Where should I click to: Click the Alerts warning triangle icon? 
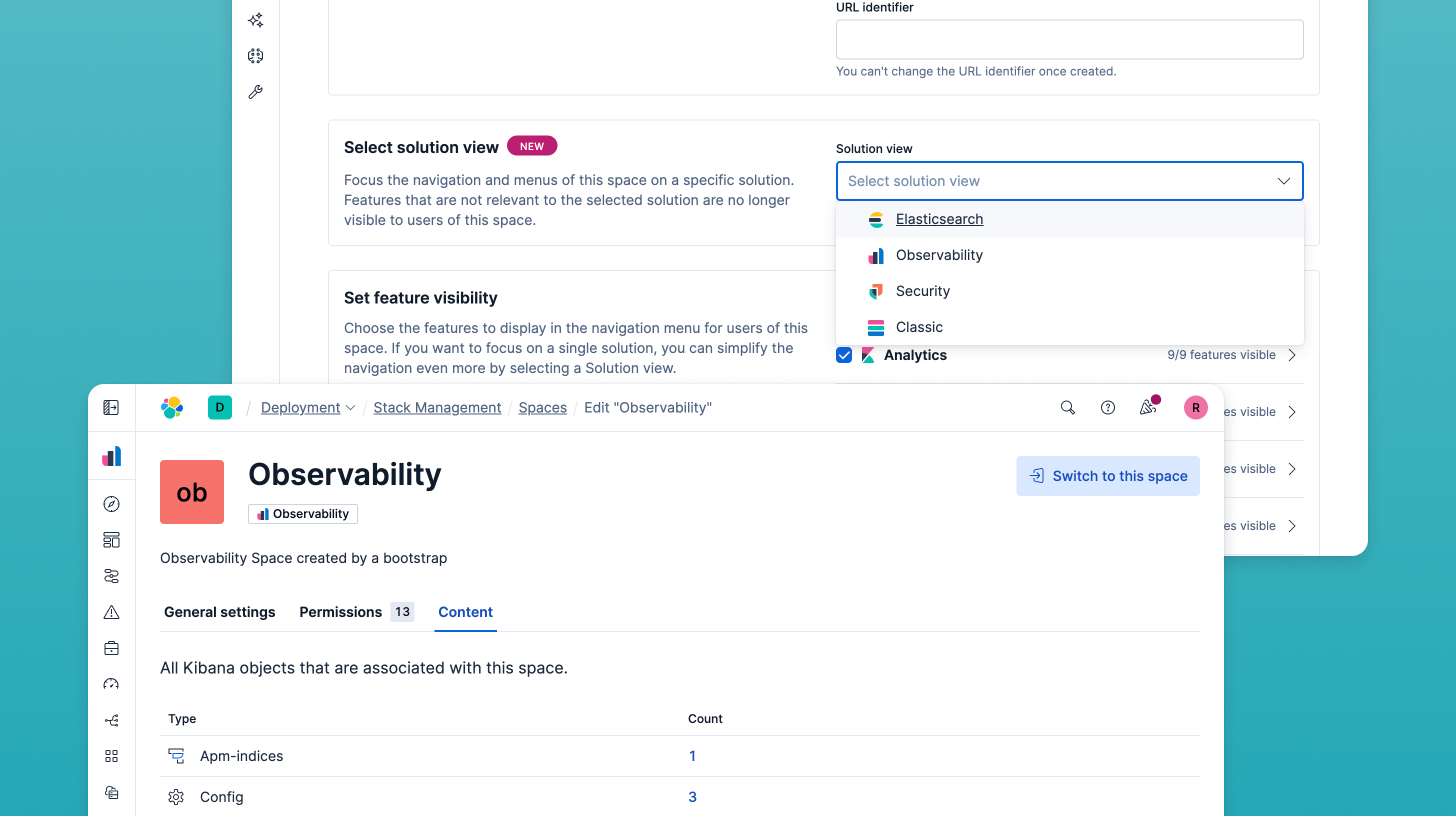coord(111,611)
